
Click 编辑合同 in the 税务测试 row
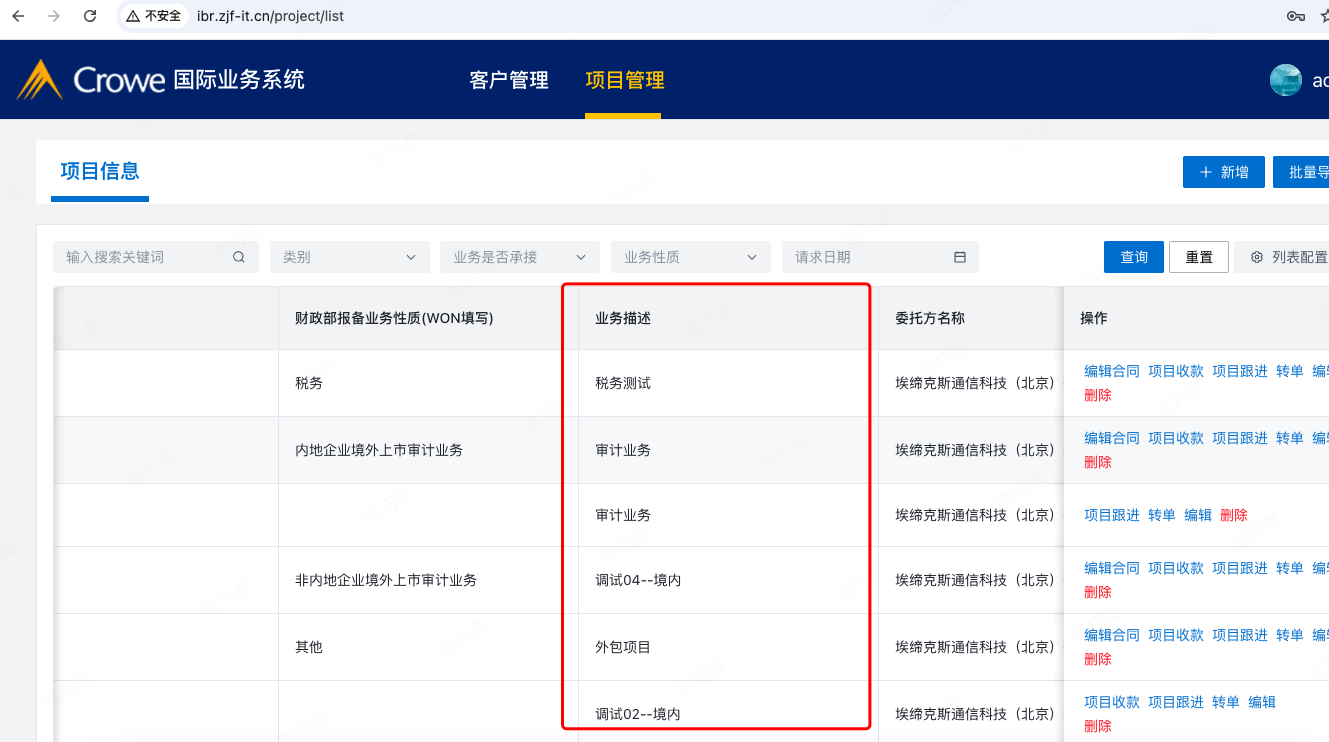(1111, 371)
